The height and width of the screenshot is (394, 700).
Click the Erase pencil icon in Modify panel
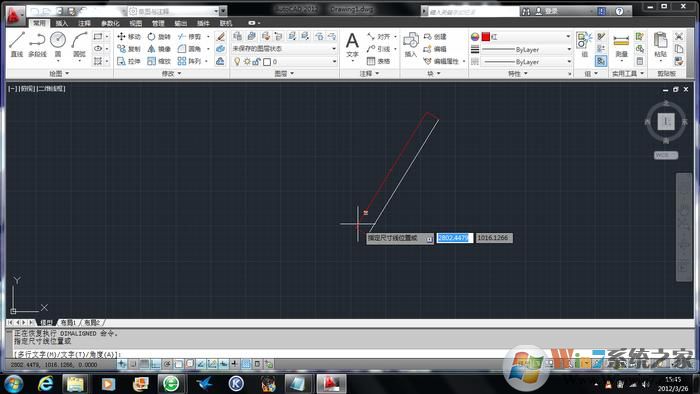tap(221, 37)
